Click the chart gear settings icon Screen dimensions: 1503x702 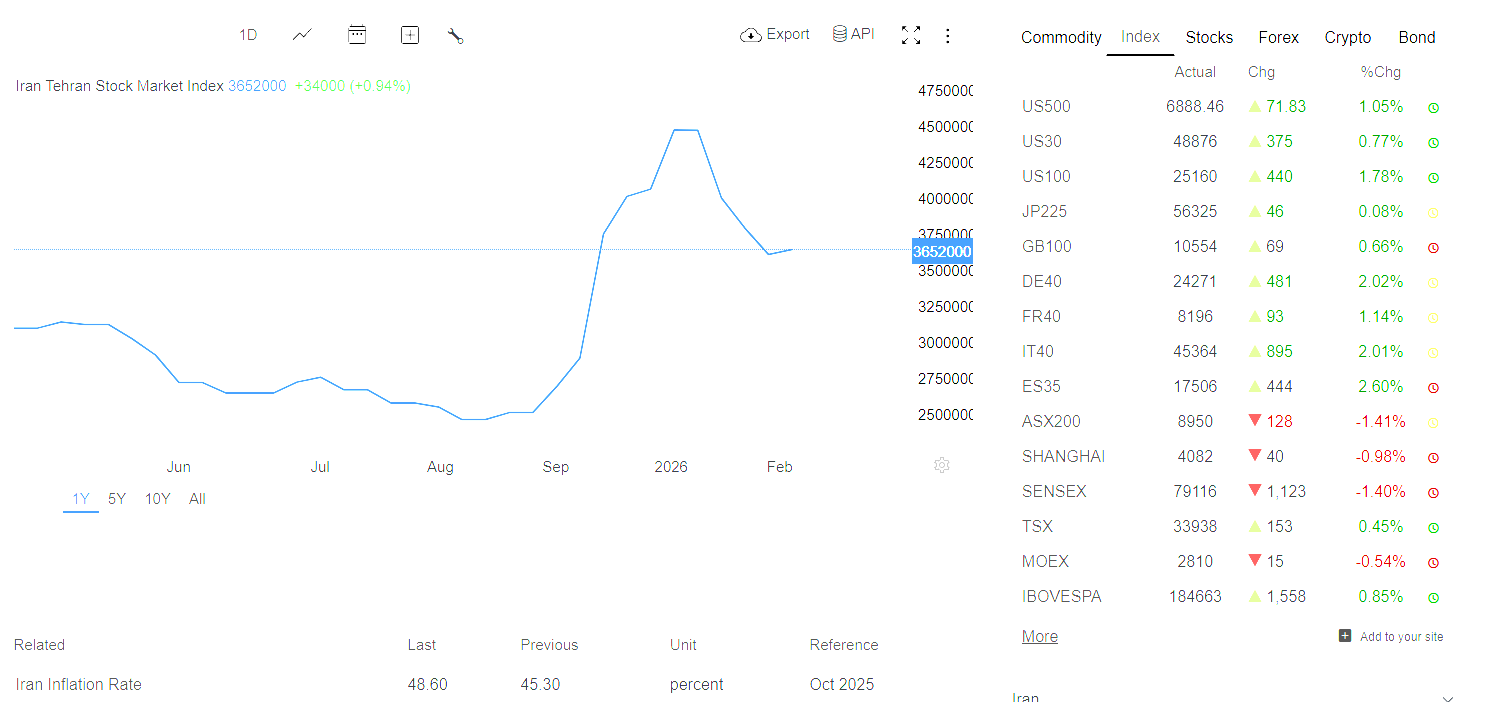pos(941,465)
